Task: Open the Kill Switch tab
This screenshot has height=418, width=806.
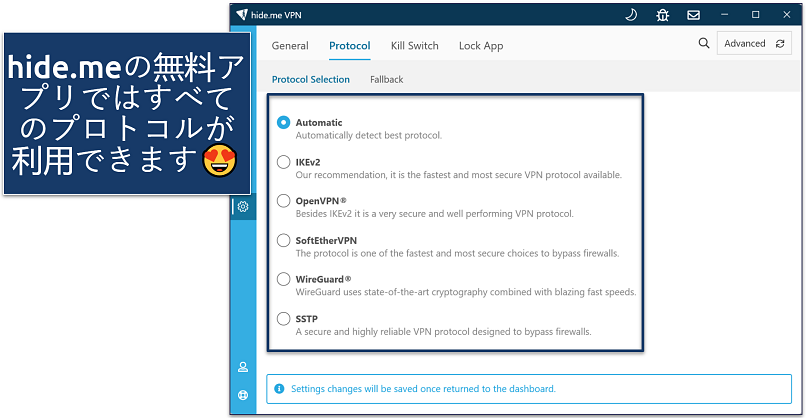Action: 414,46
